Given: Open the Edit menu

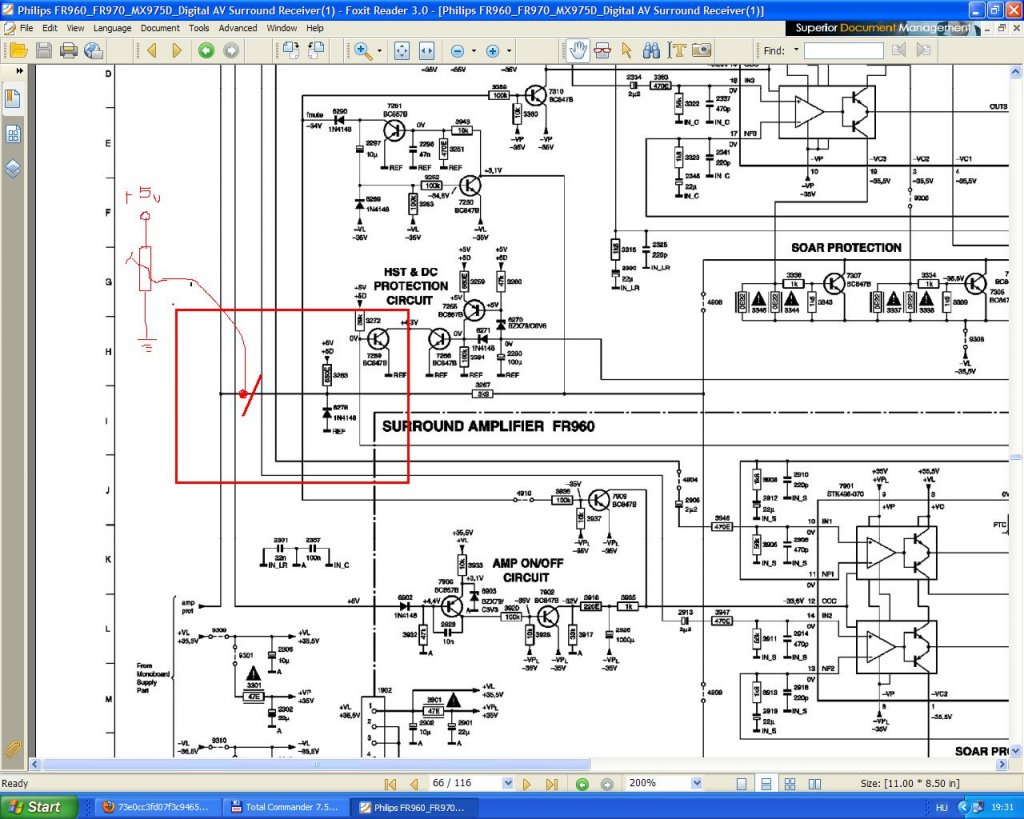Looking at the screenshot, I should pyautogui.click(x=50, y=28).
